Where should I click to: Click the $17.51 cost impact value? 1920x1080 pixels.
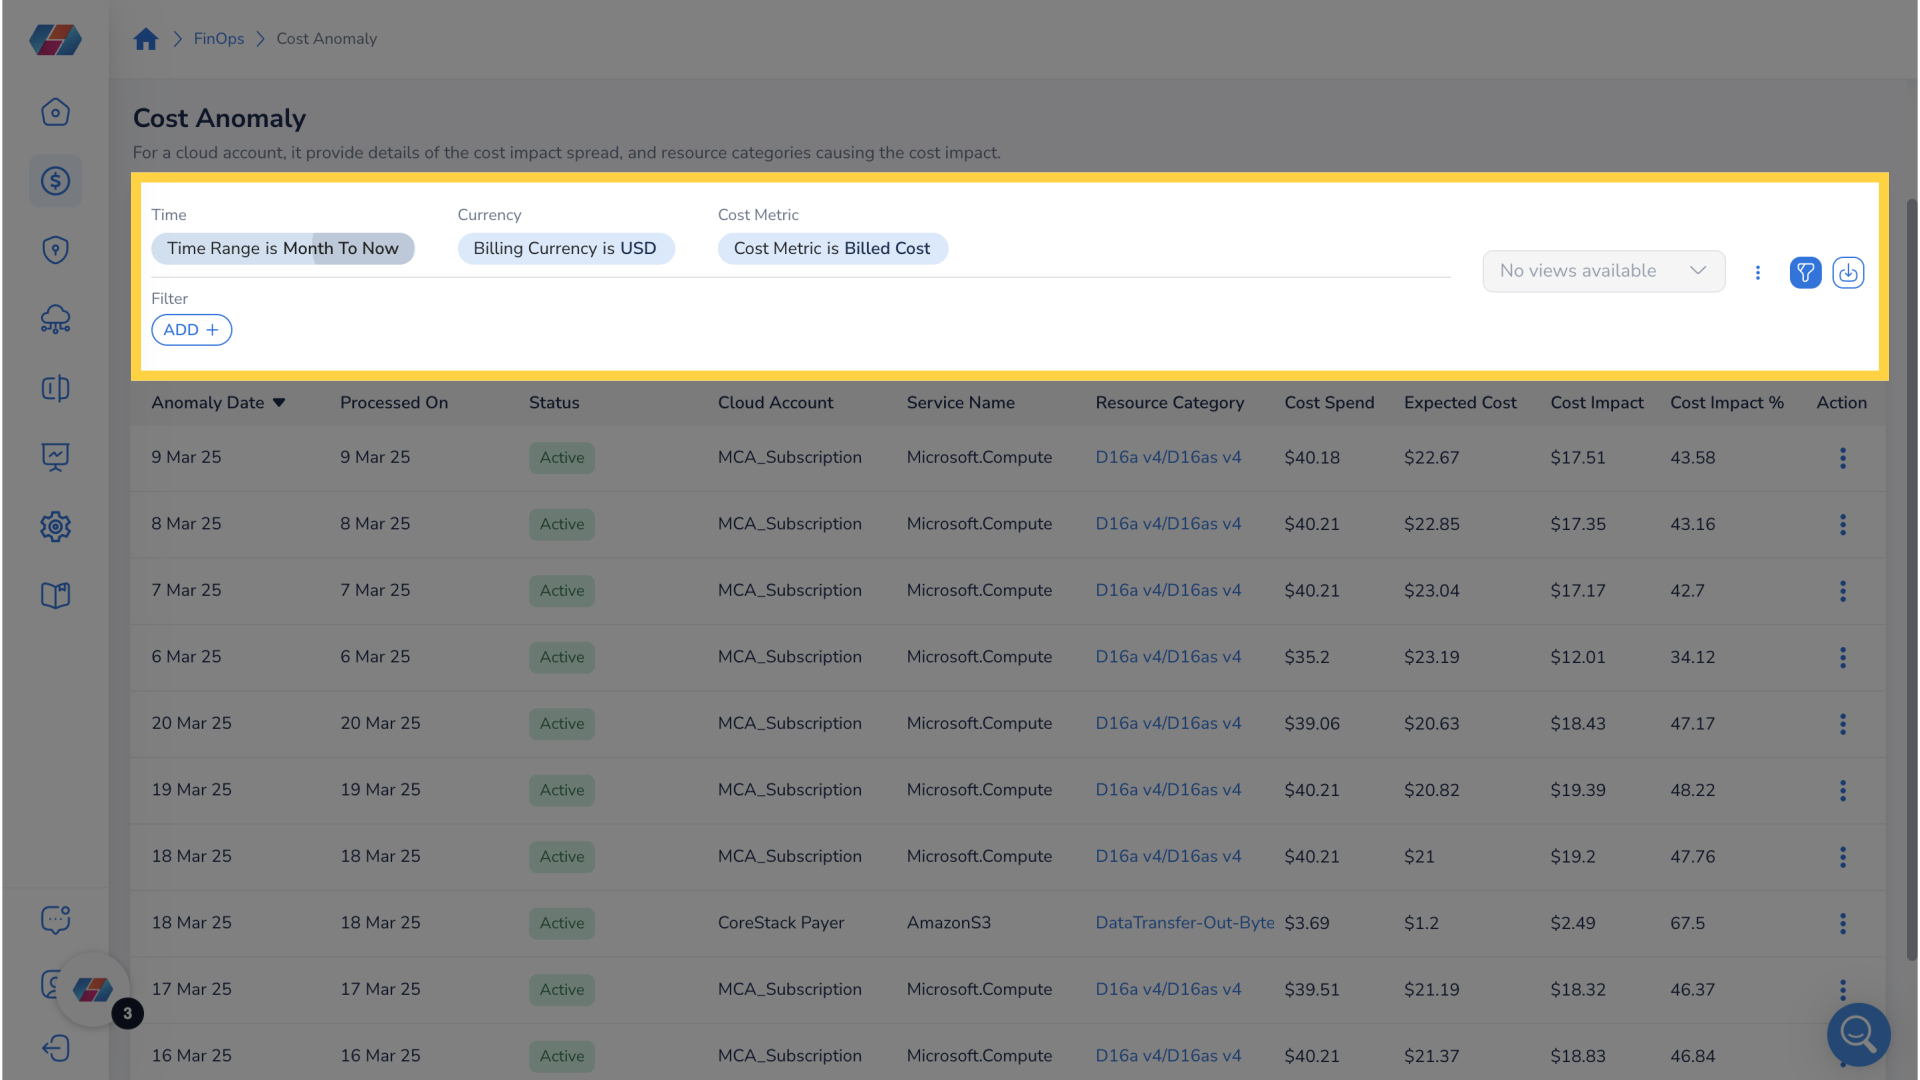coord(1577,458)
